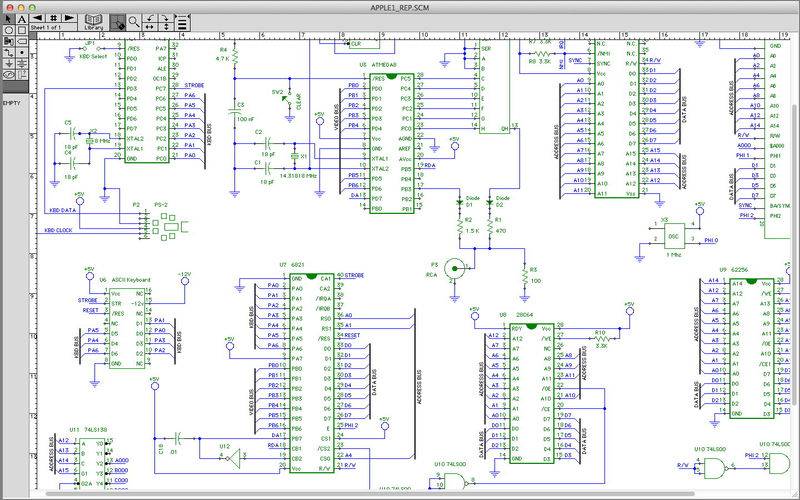Select the 'U5 ATMEGA8' chip label
800x500 pixels.
click(378, 65)
